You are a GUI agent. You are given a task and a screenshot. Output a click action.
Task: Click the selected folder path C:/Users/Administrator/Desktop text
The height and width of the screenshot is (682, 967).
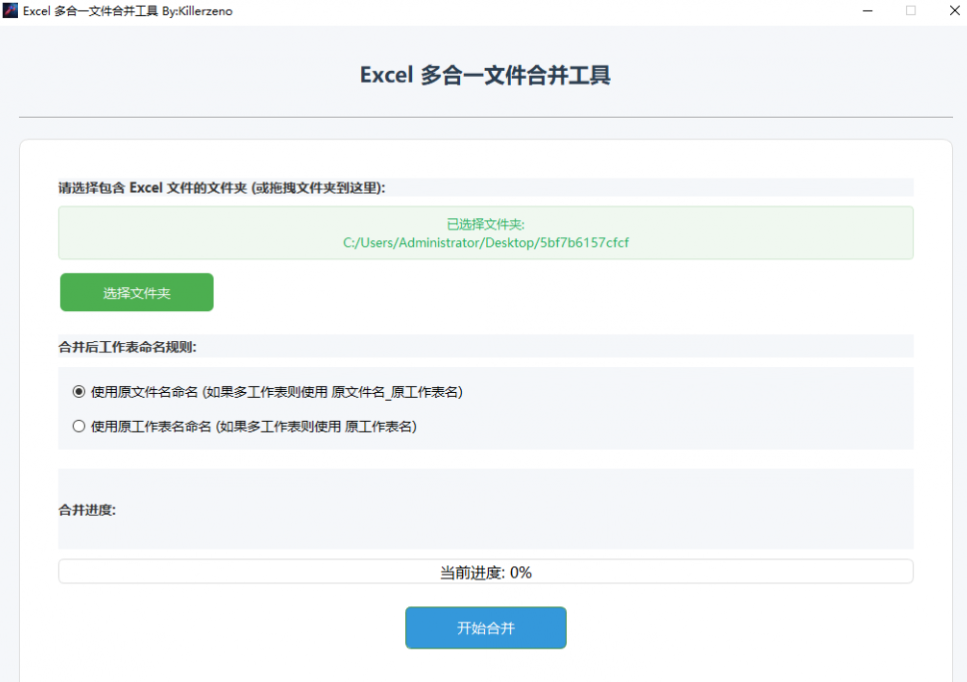click(485, 243)
